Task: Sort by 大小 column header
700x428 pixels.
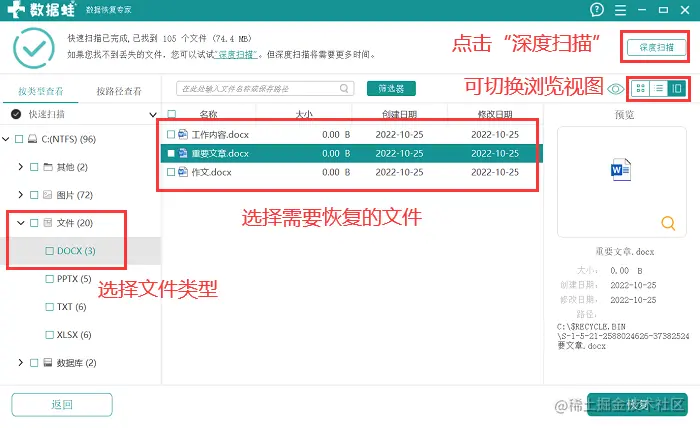Action: [304, 114]
